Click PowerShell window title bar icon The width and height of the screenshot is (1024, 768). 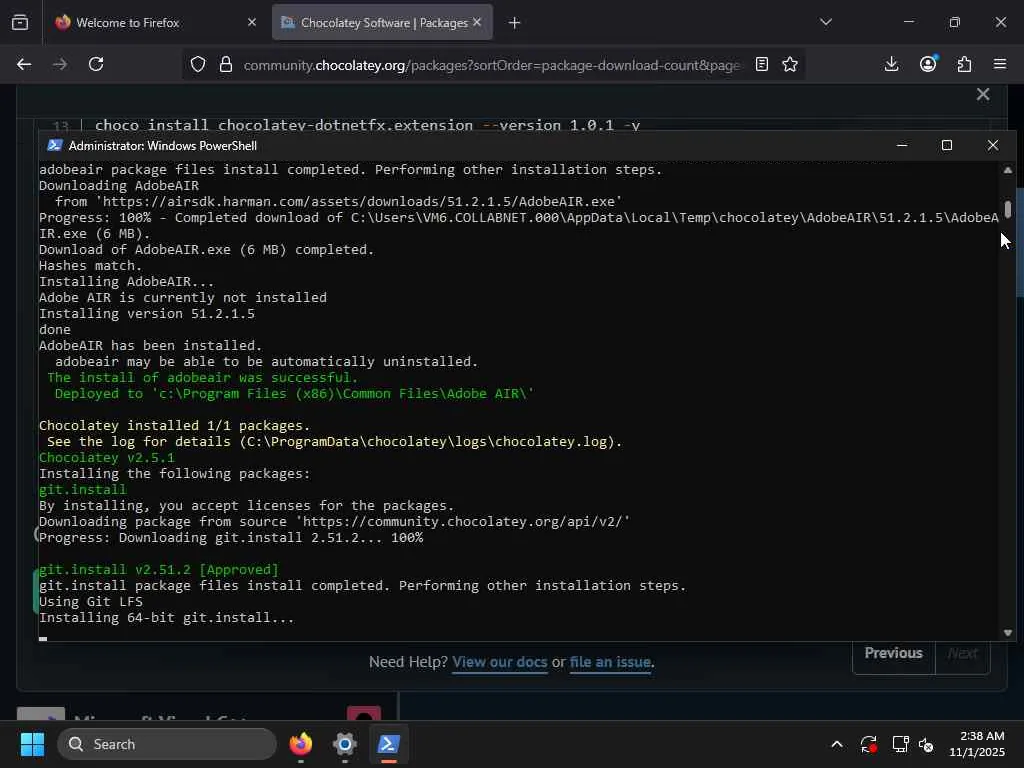click(55, 146)
